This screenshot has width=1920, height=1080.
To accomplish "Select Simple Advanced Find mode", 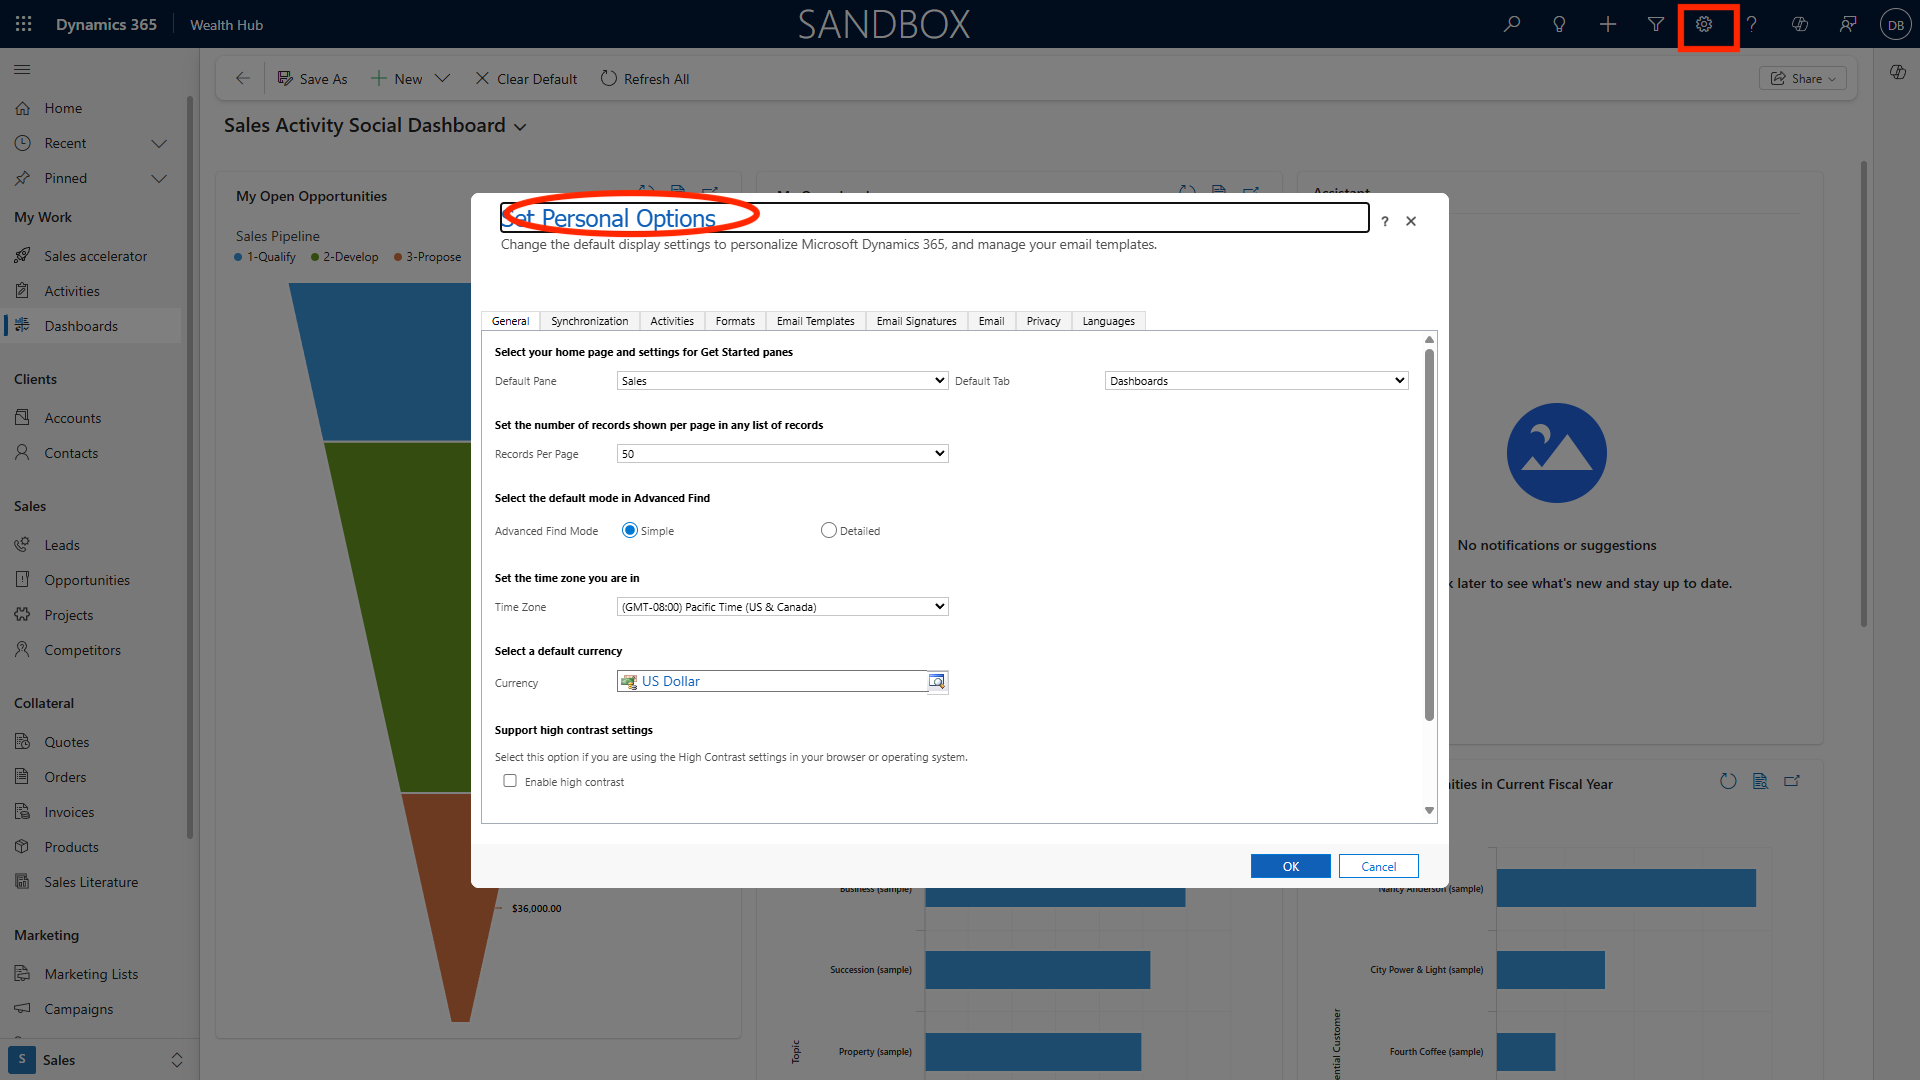I will (x=630, y=531).
